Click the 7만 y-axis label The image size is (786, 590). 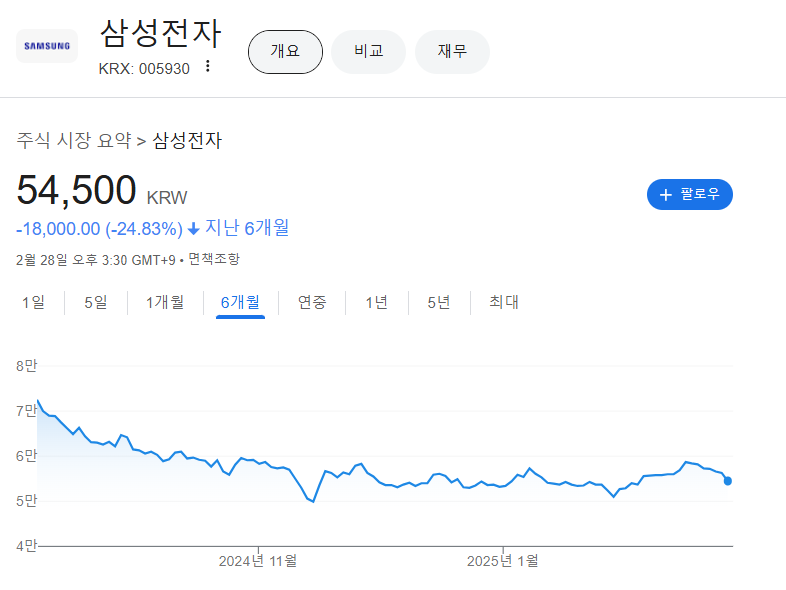tap(27, 411)
